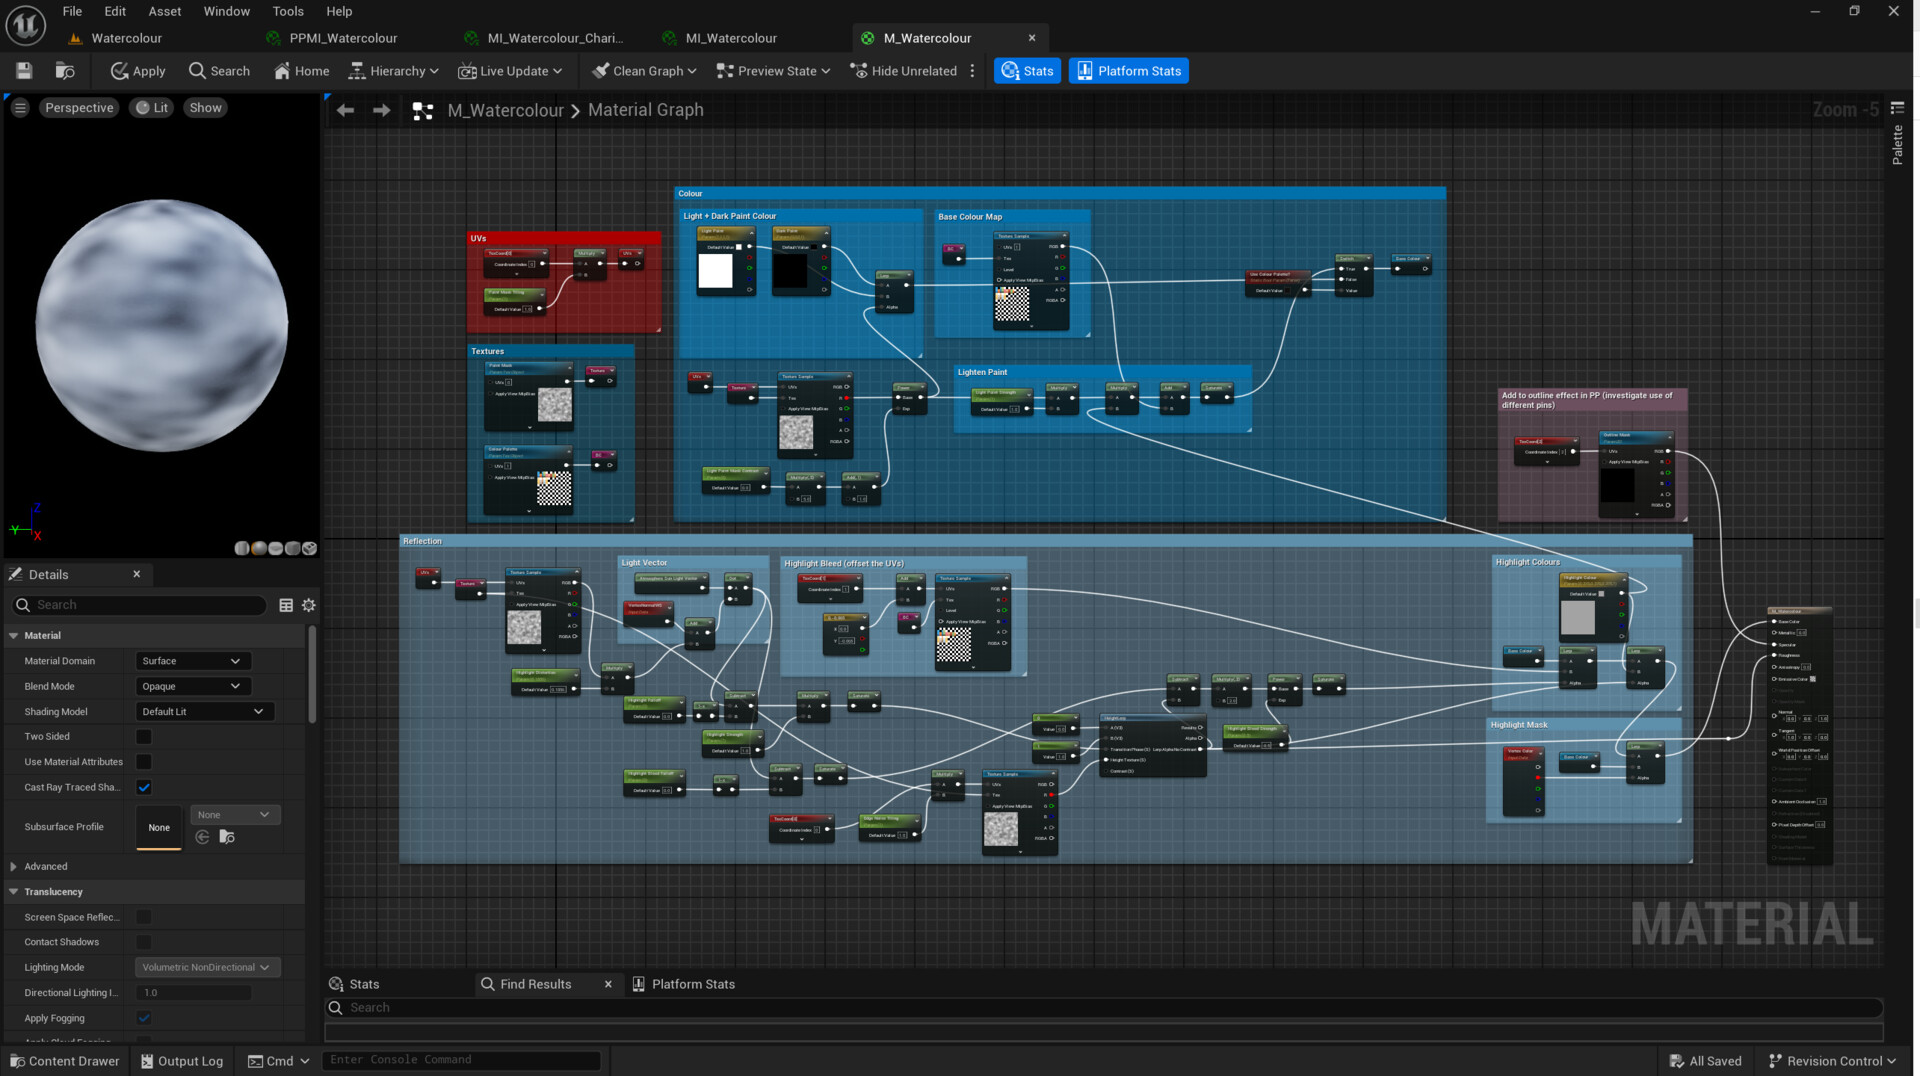Click Browse to Subsurface Profile icon

pos(227,837)
